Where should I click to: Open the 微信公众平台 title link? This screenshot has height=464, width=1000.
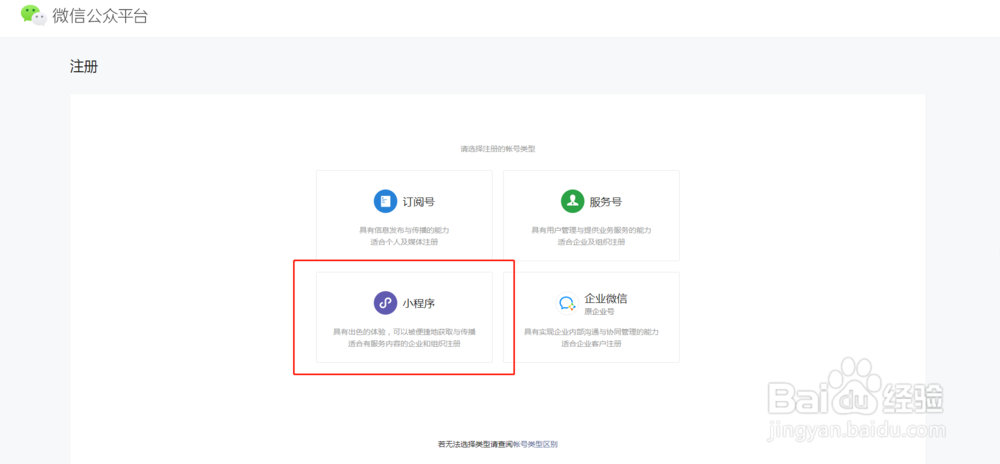(x=100, y=16)
